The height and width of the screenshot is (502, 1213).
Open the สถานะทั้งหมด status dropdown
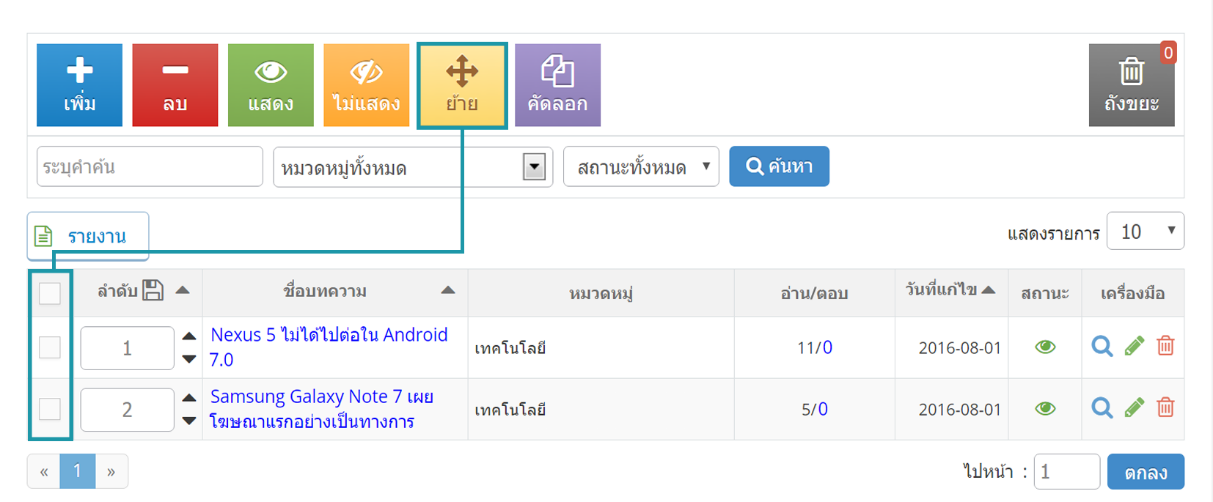[x=642, y=167]
